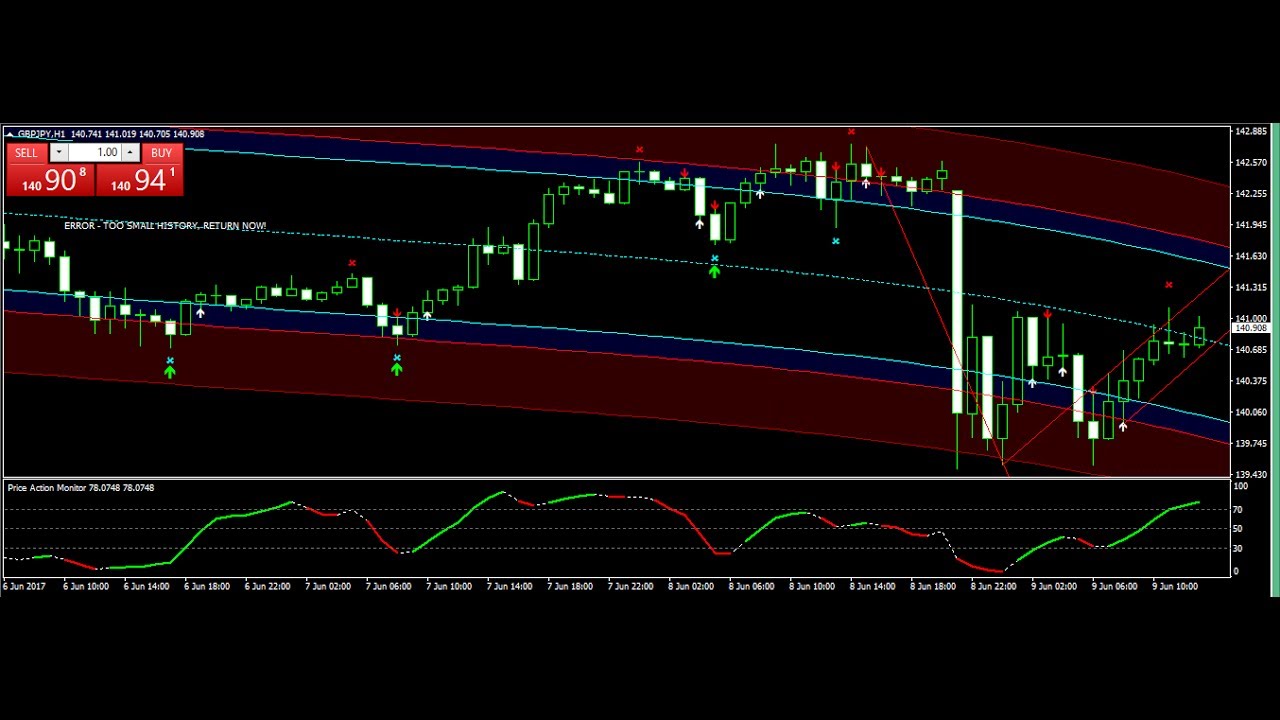Click the 6 Jun 18:00 time axis label
The image size is (1280, 720).
(207, 587)
